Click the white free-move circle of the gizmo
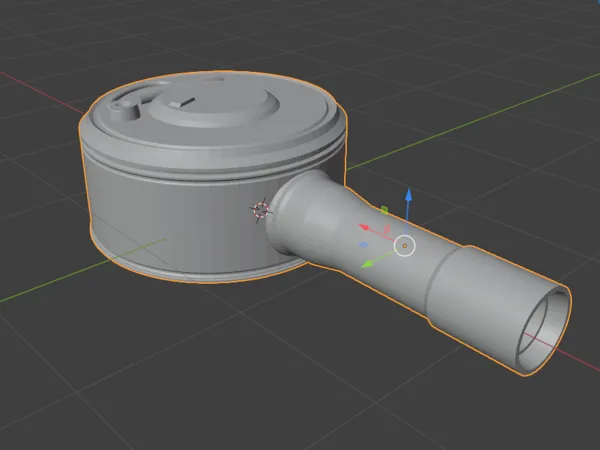This screenshot has height=450, width=600. point(404,246)
